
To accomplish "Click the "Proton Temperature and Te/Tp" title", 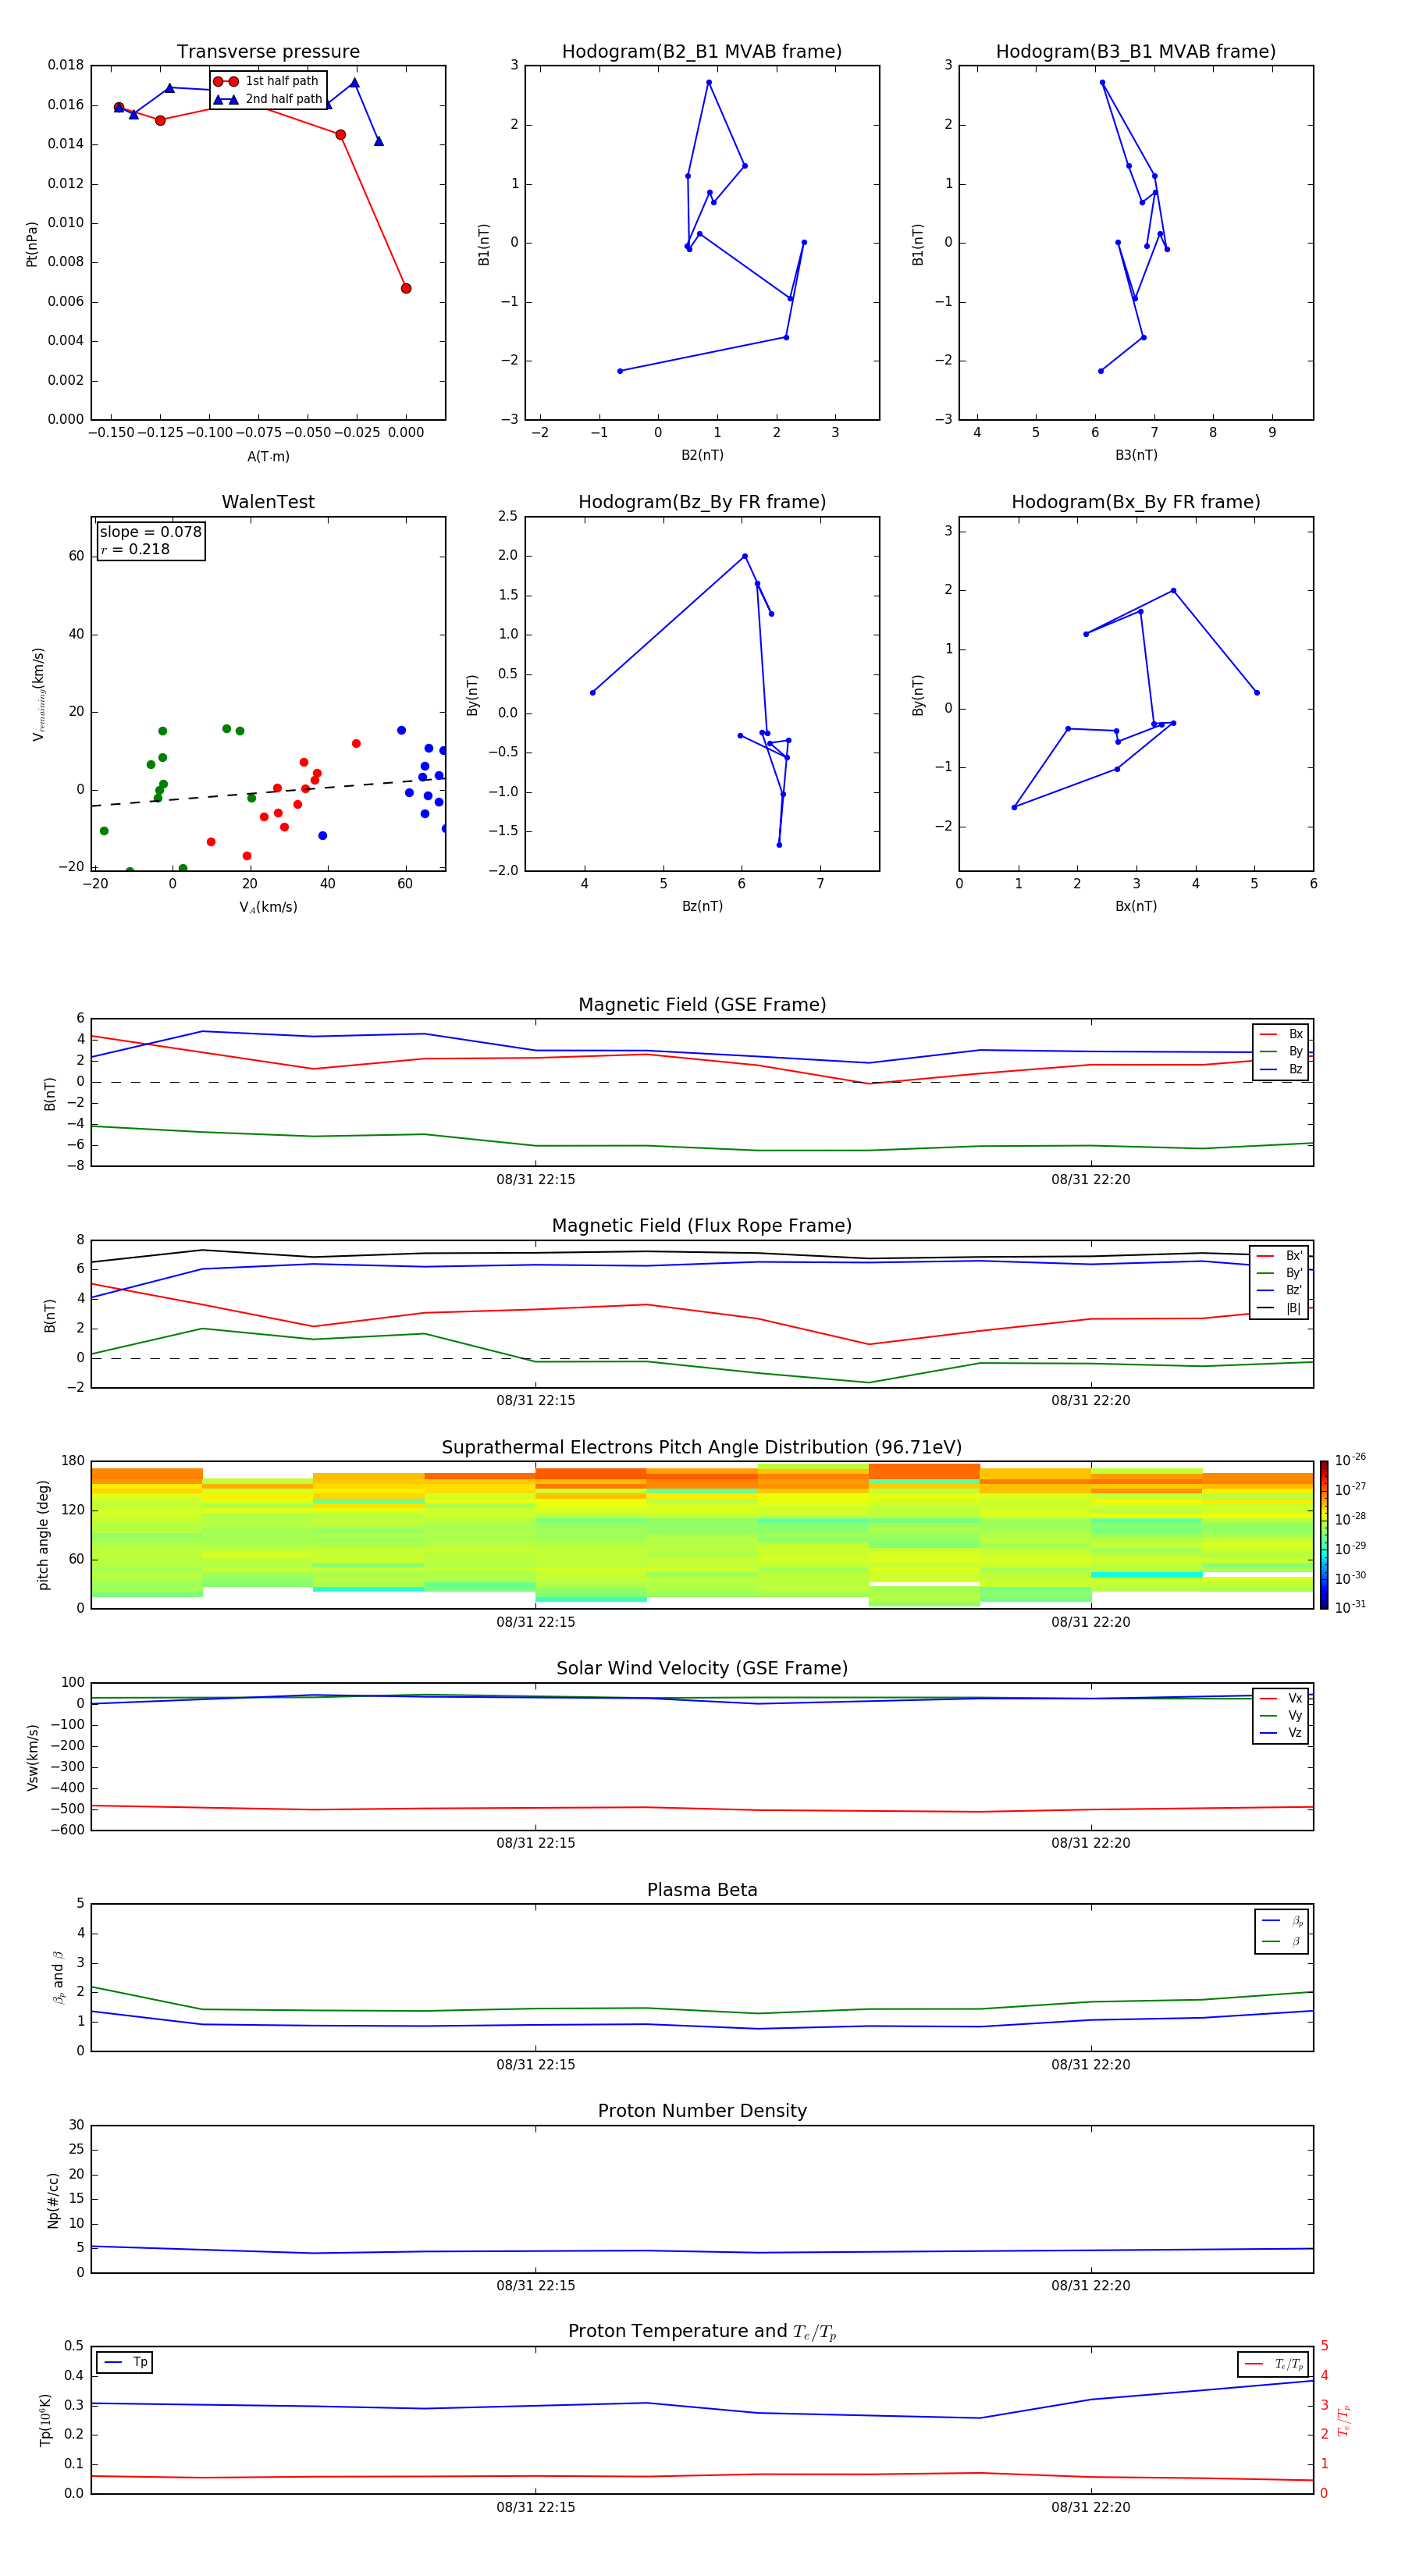I will coord(702,2332).
